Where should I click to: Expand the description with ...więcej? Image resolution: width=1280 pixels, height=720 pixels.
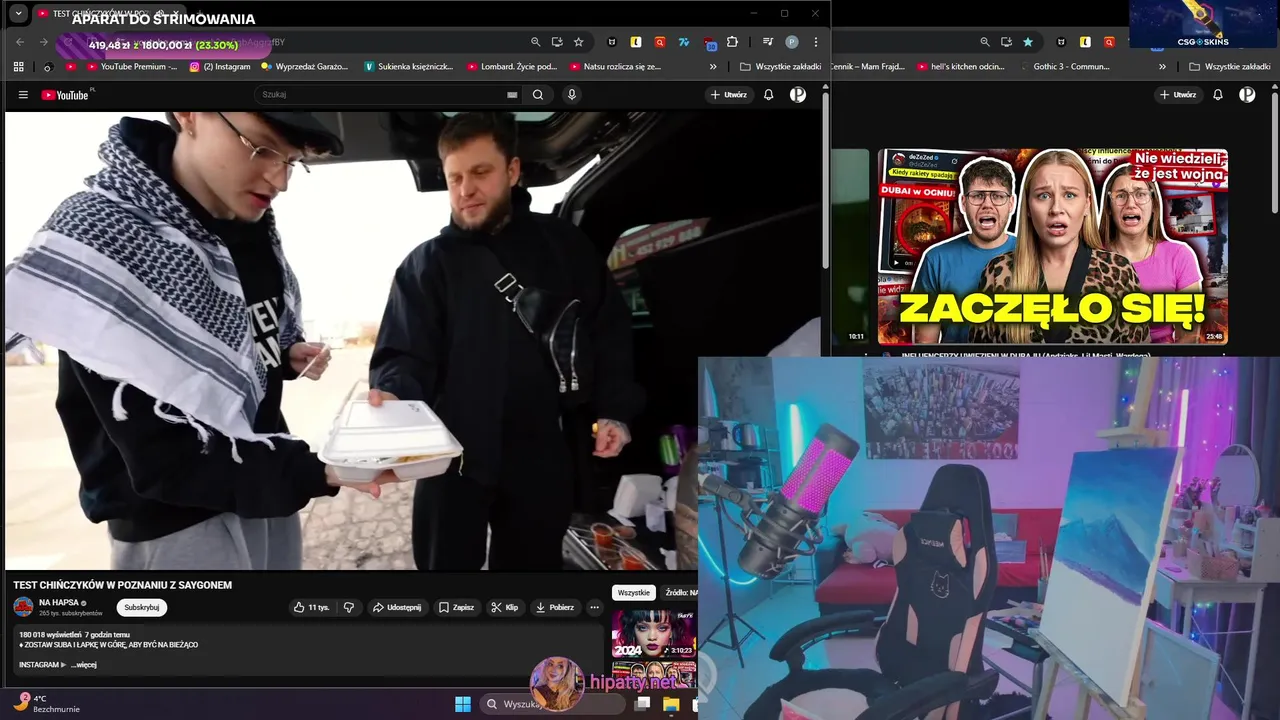[x=84, y=665]
